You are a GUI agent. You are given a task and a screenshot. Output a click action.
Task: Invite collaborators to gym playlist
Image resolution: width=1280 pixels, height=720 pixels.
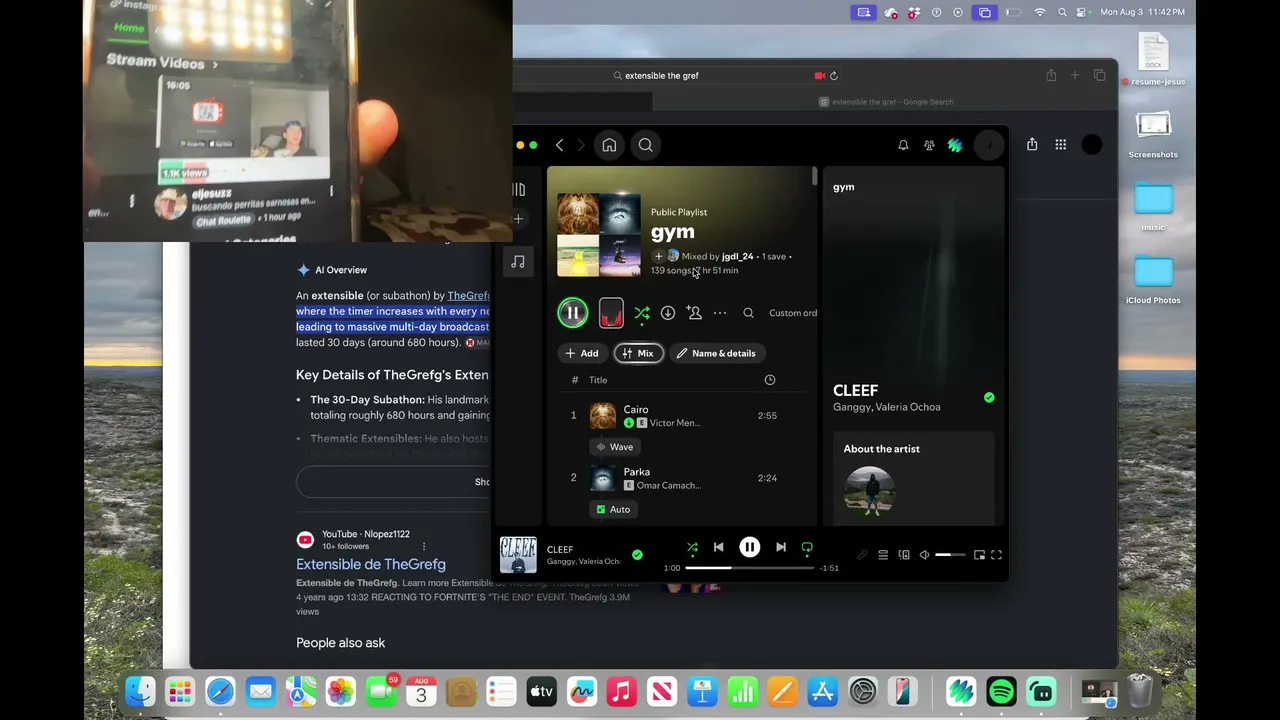tap(694, 313)
